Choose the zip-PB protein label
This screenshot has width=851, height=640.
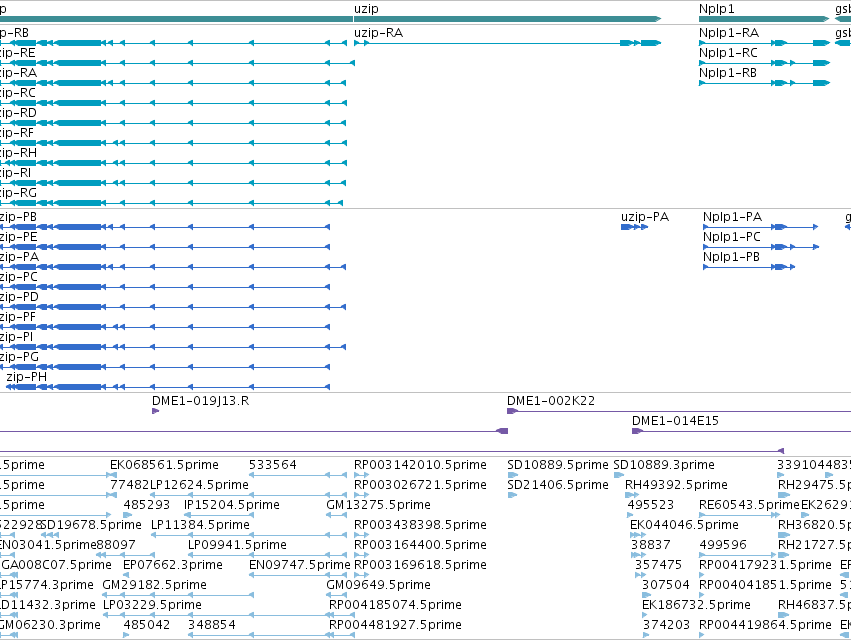[x=18, y=217]
